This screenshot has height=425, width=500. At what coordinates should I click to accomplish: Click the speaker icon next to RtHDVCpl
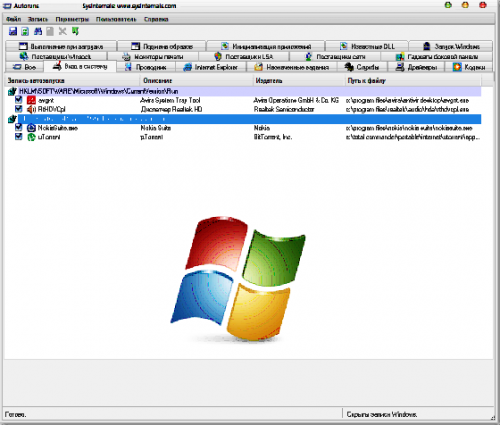pyautogui.click(x=31, y=109)
